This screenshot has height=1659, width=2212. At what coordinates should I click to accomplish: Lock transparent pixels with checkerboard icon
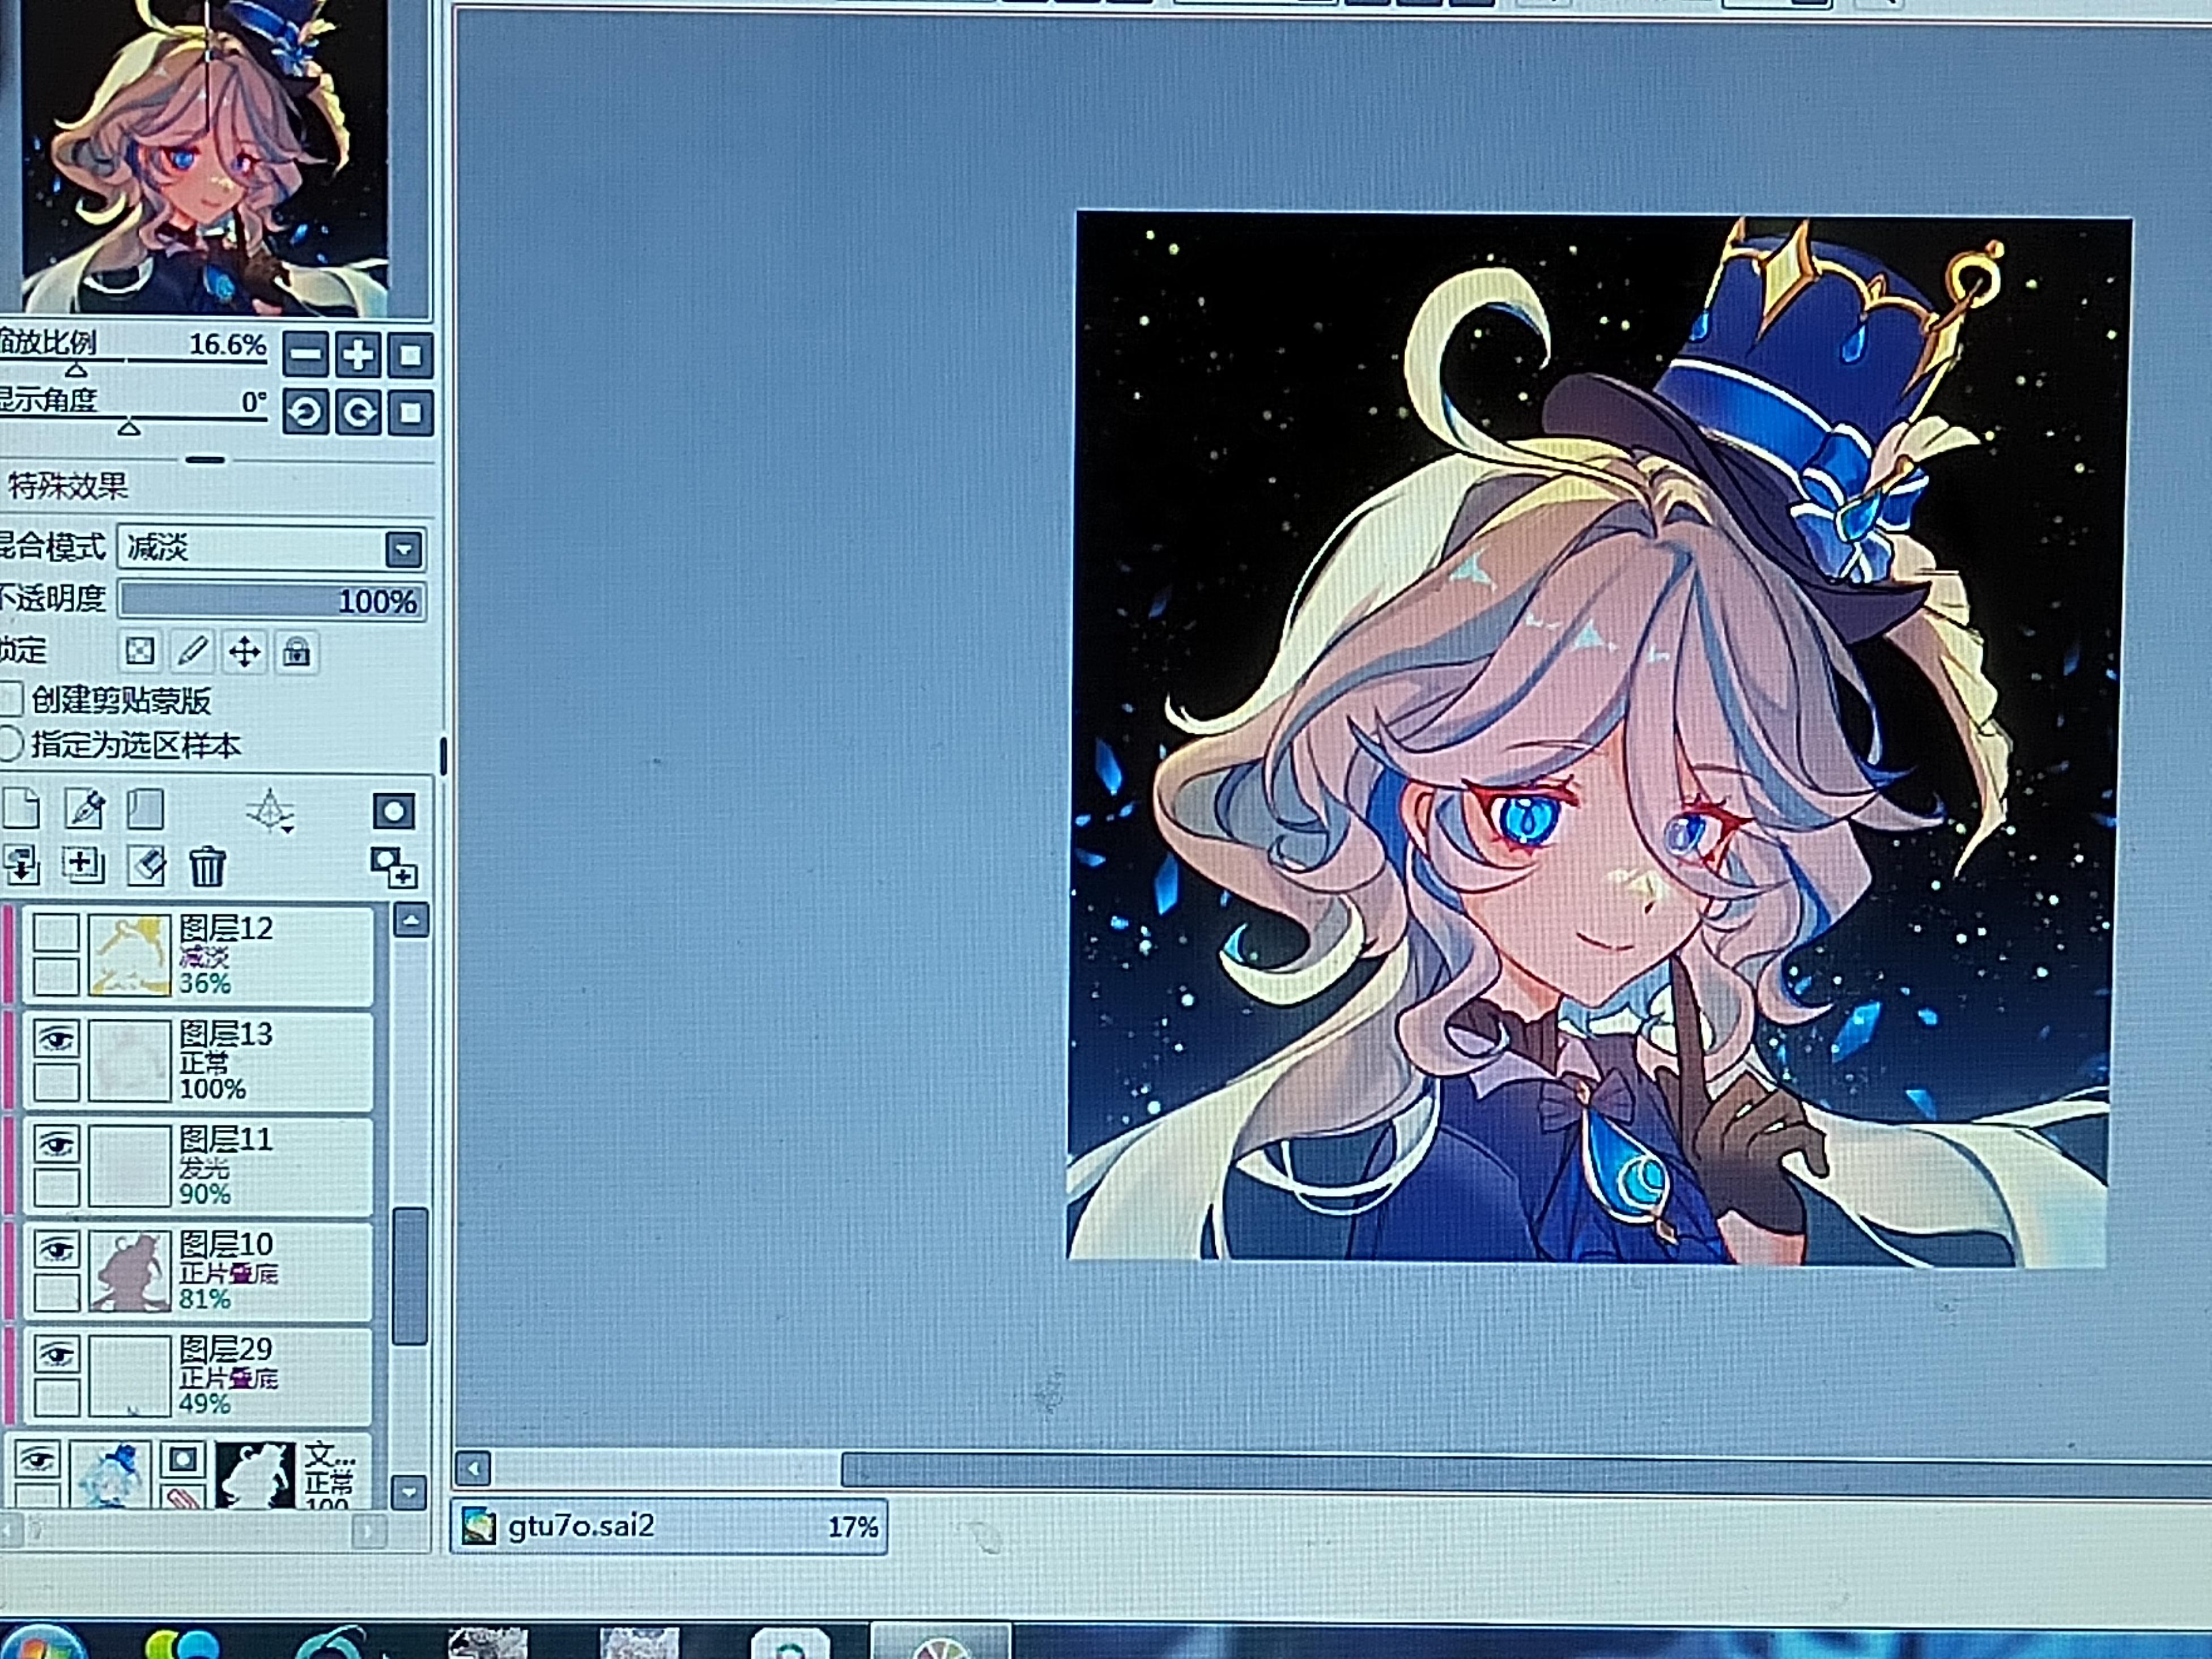click(140, 652)
